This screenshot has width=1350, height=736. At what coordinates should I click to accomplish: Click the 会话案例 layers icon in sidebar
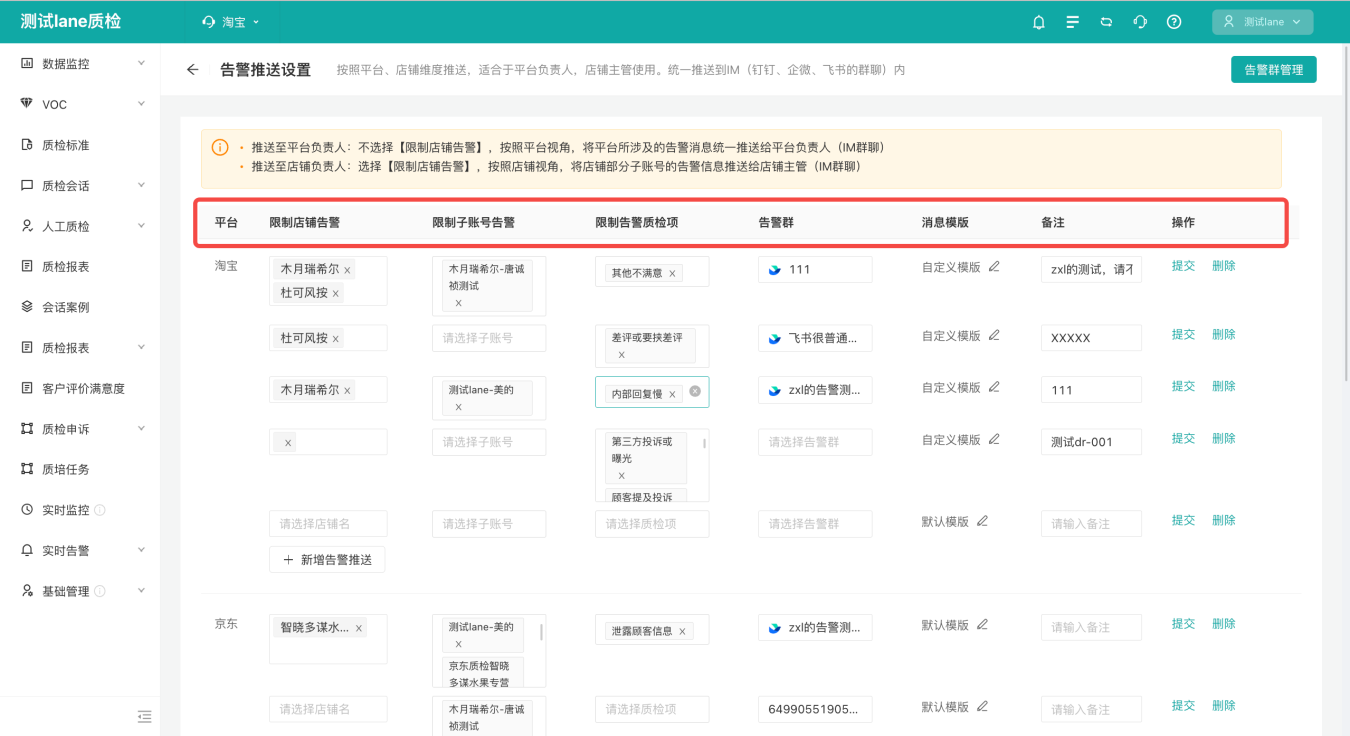[27, 307]
